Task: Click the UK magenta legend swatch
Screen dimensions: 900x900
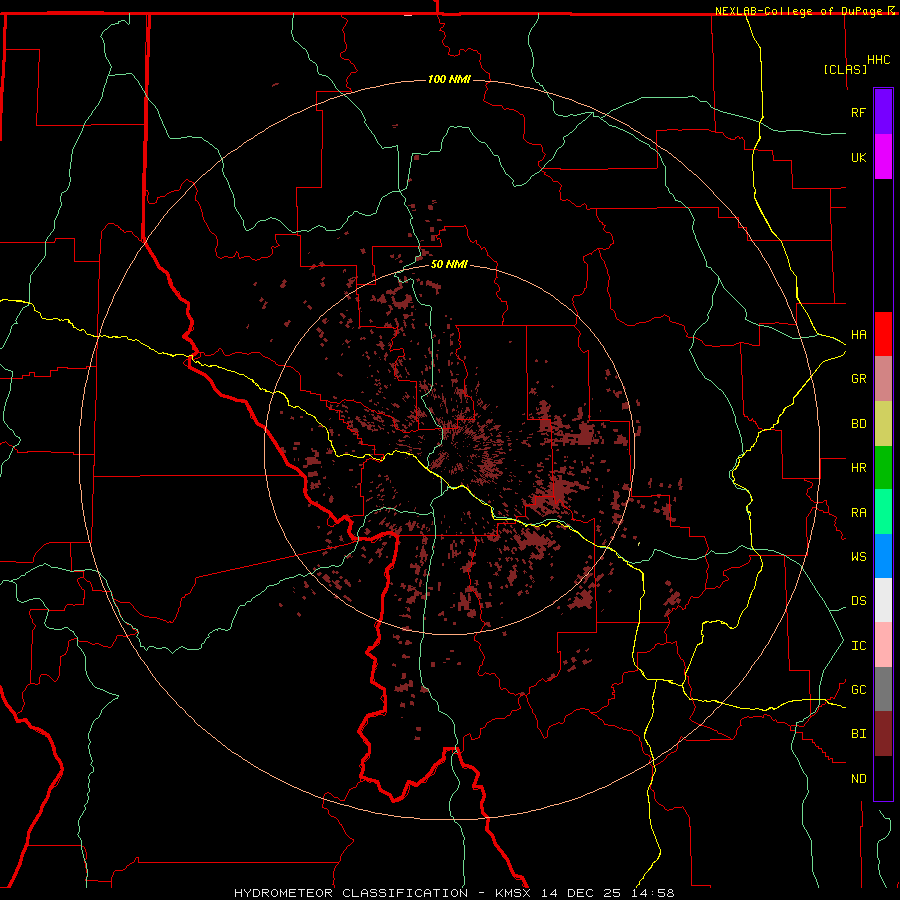Action: pyautogui.click(x=883, y=157)
